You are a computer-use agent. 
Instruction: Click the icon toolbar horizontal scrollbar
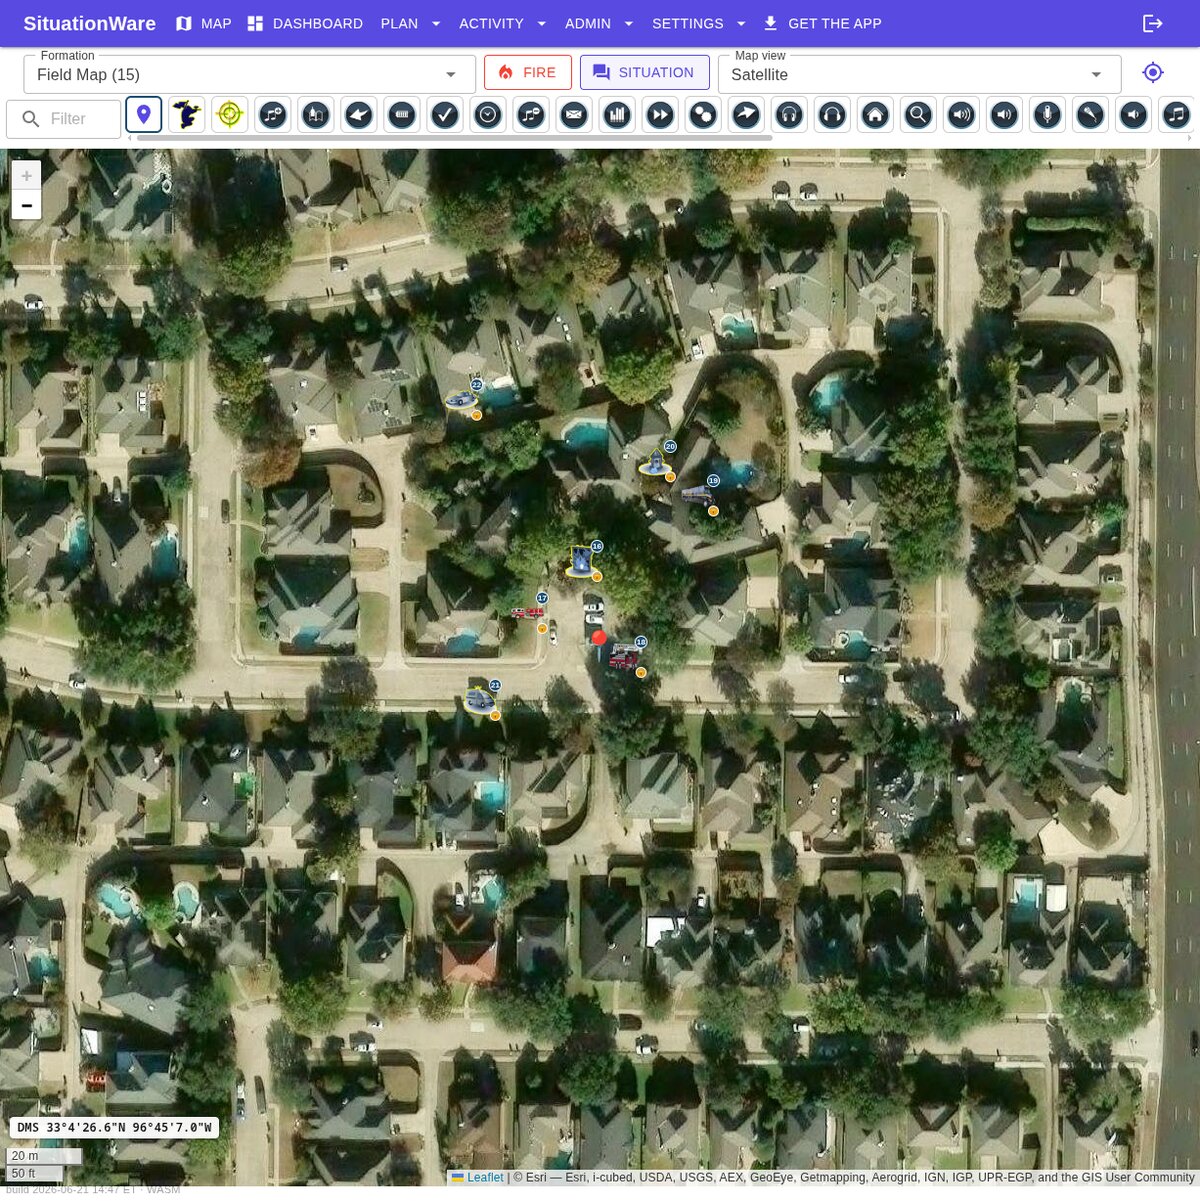pos(455,138)
